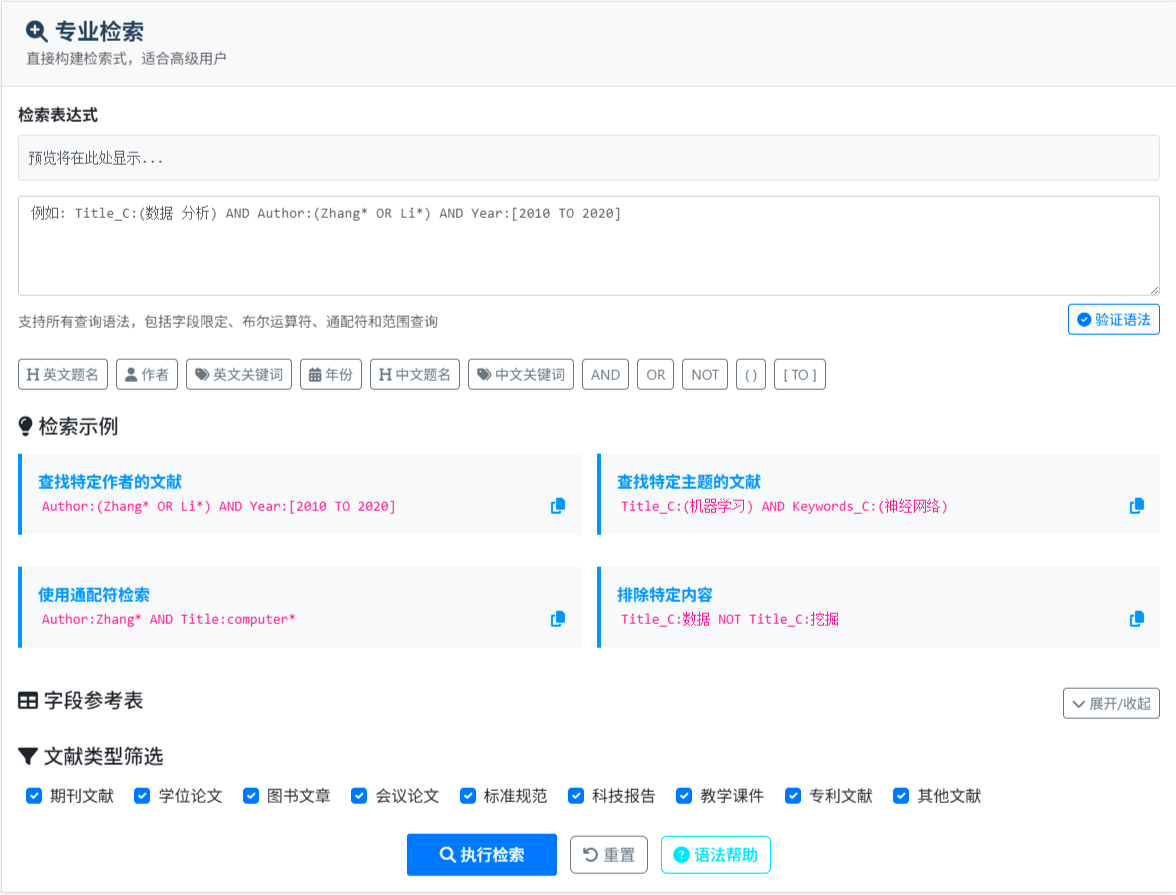
Task: Insert the AND operator
Action: click(605, 374)
